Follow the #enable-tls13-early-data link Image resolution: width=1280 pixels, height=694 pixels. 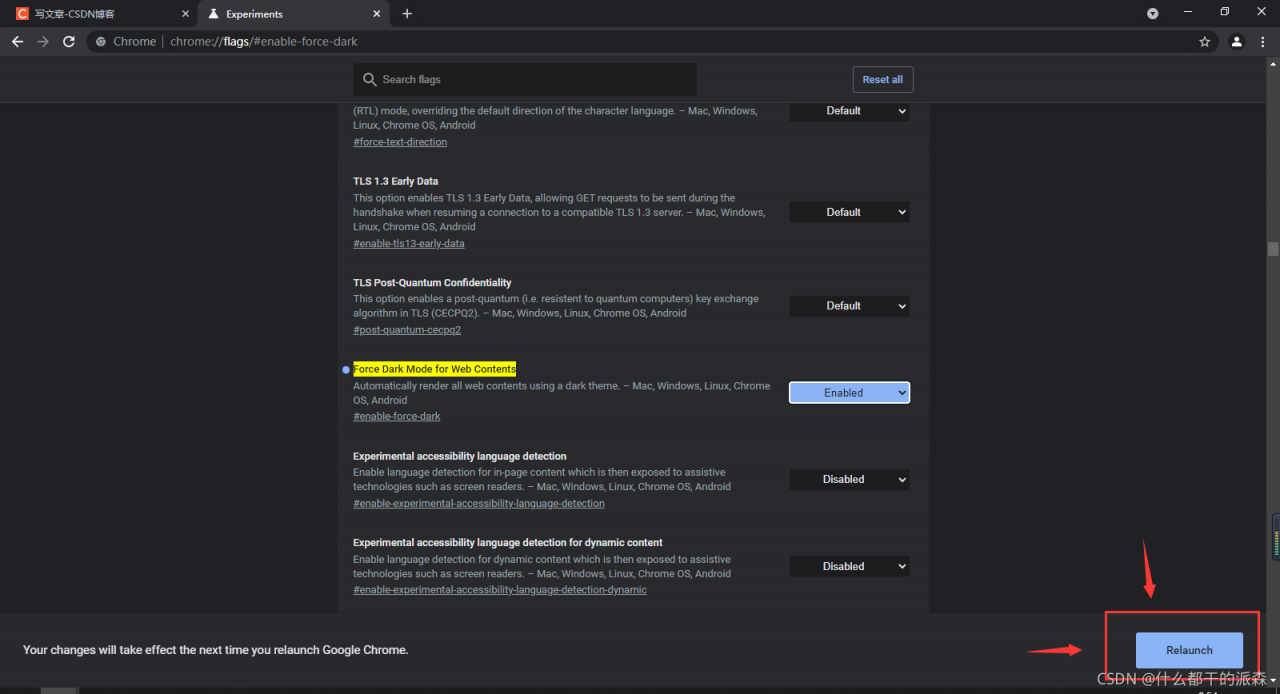[409, 243]
